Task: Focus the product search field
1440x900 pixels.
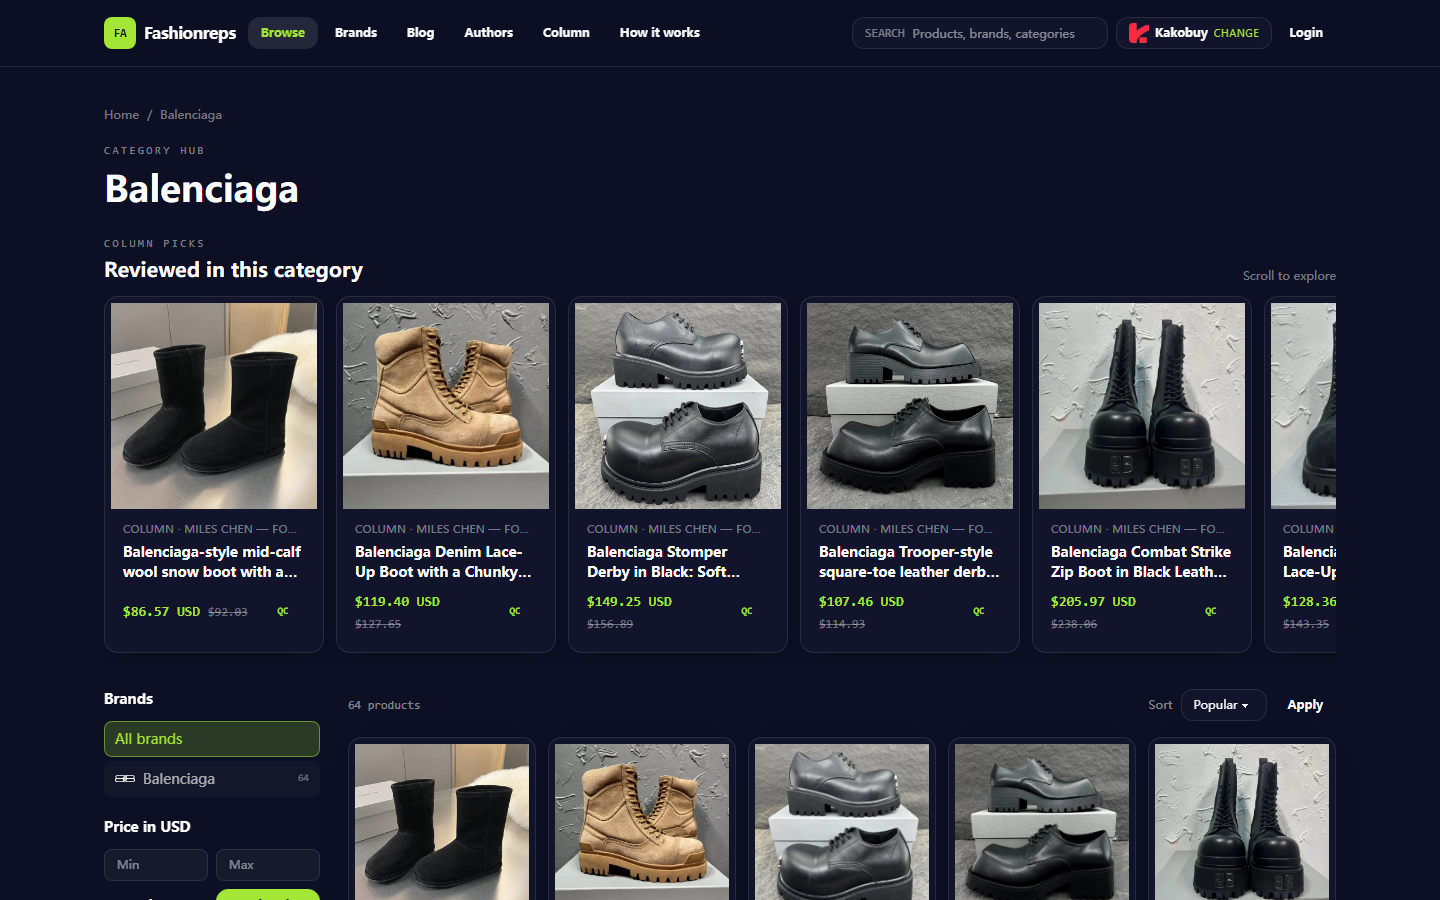Action: pyautogui.click(x=980, y=33)
